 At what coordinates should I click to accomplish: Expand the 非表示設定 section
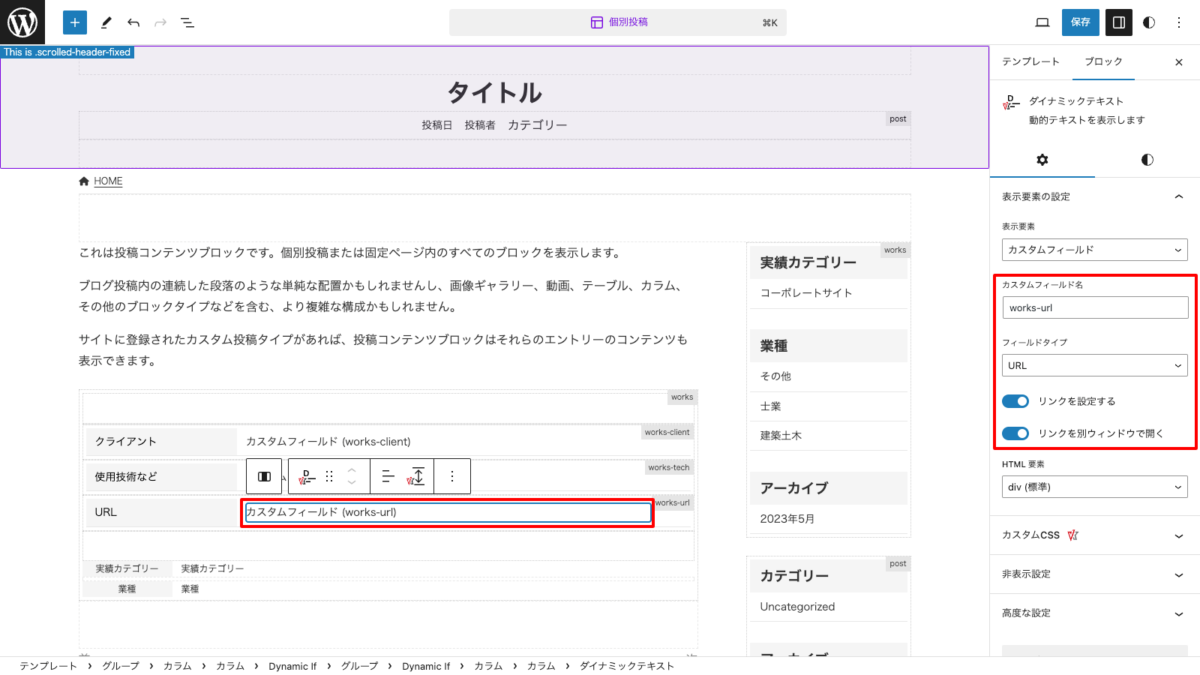coord(1095,574)
